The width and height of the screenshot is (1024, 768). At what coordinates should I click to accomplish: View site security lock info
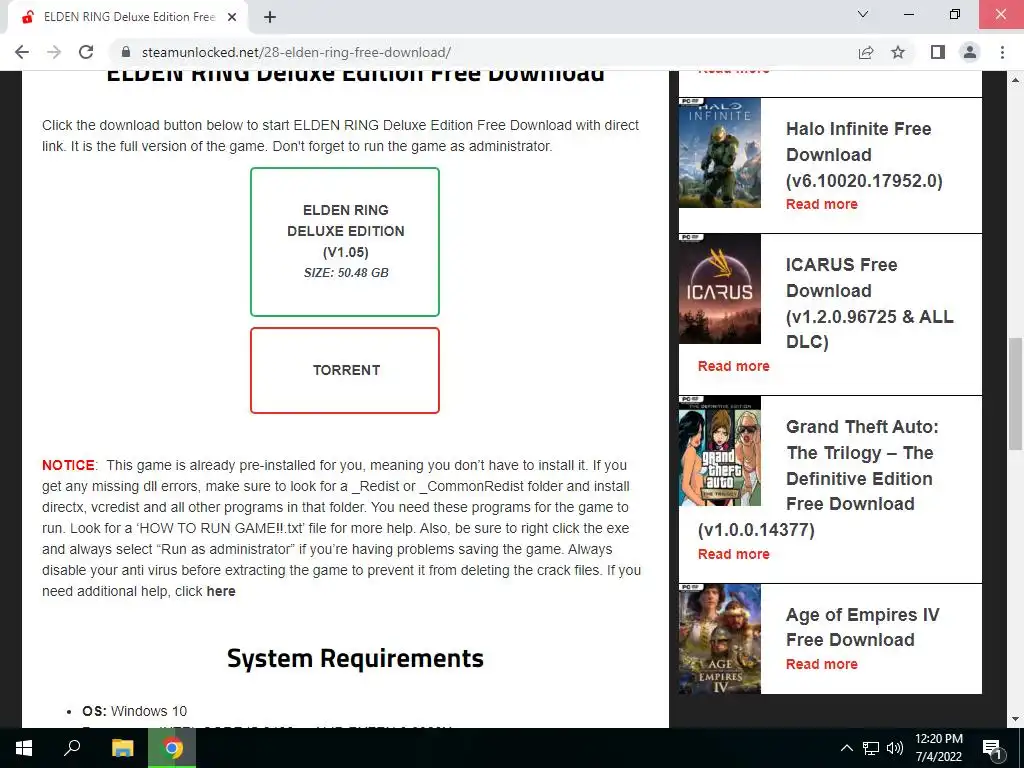tap(126, 52)
